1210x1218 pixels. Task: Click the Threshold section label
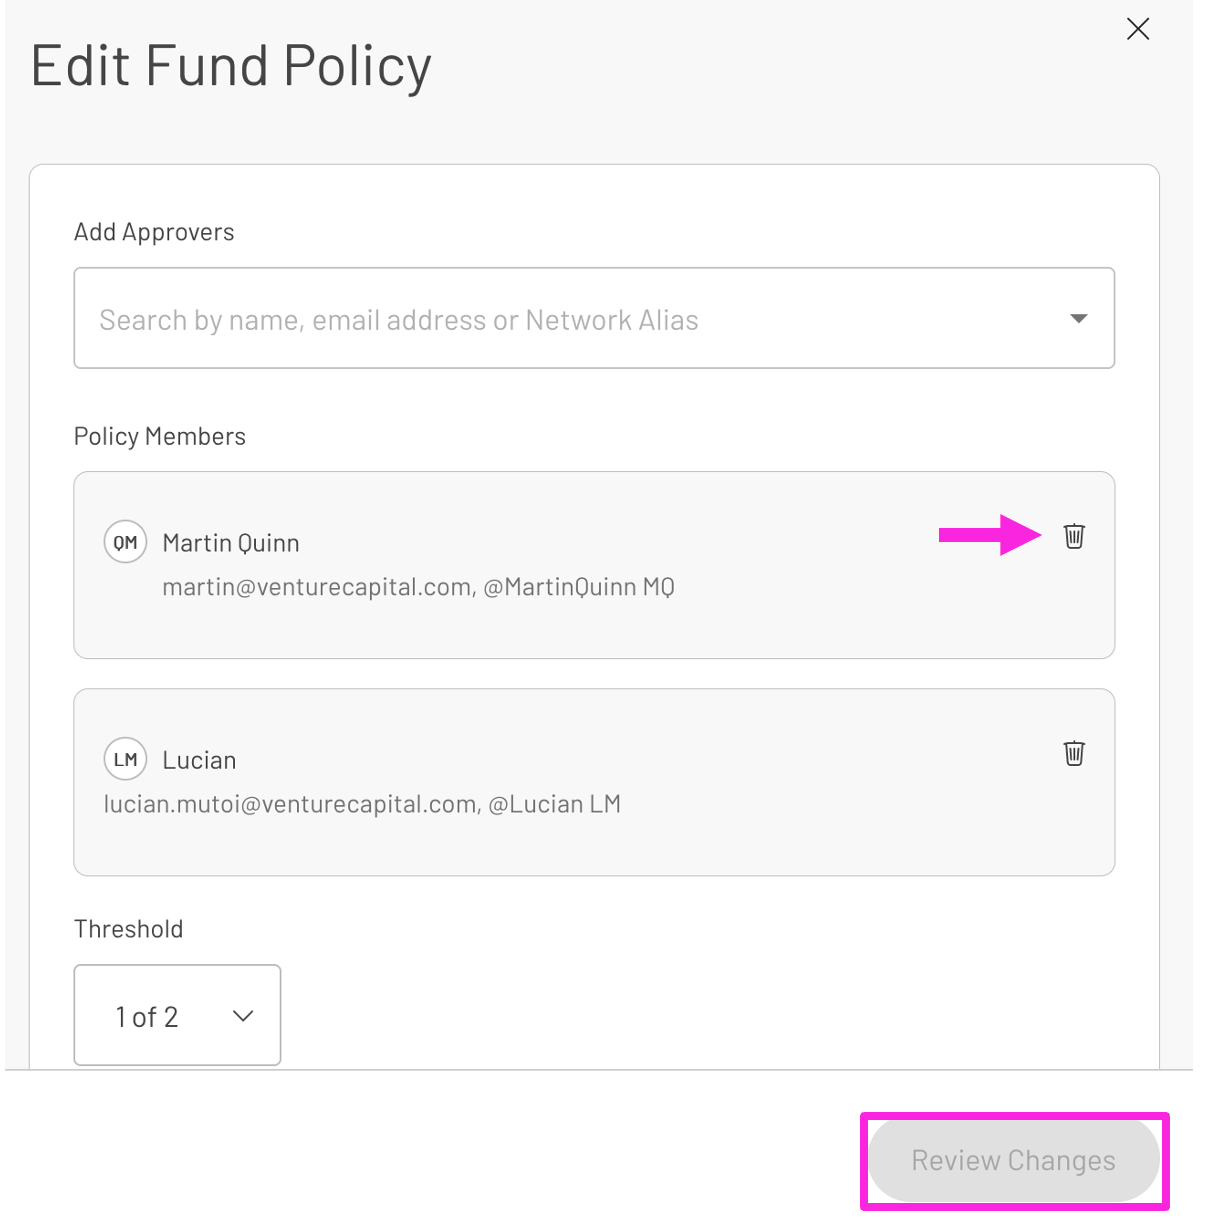(x=128, y=928)
